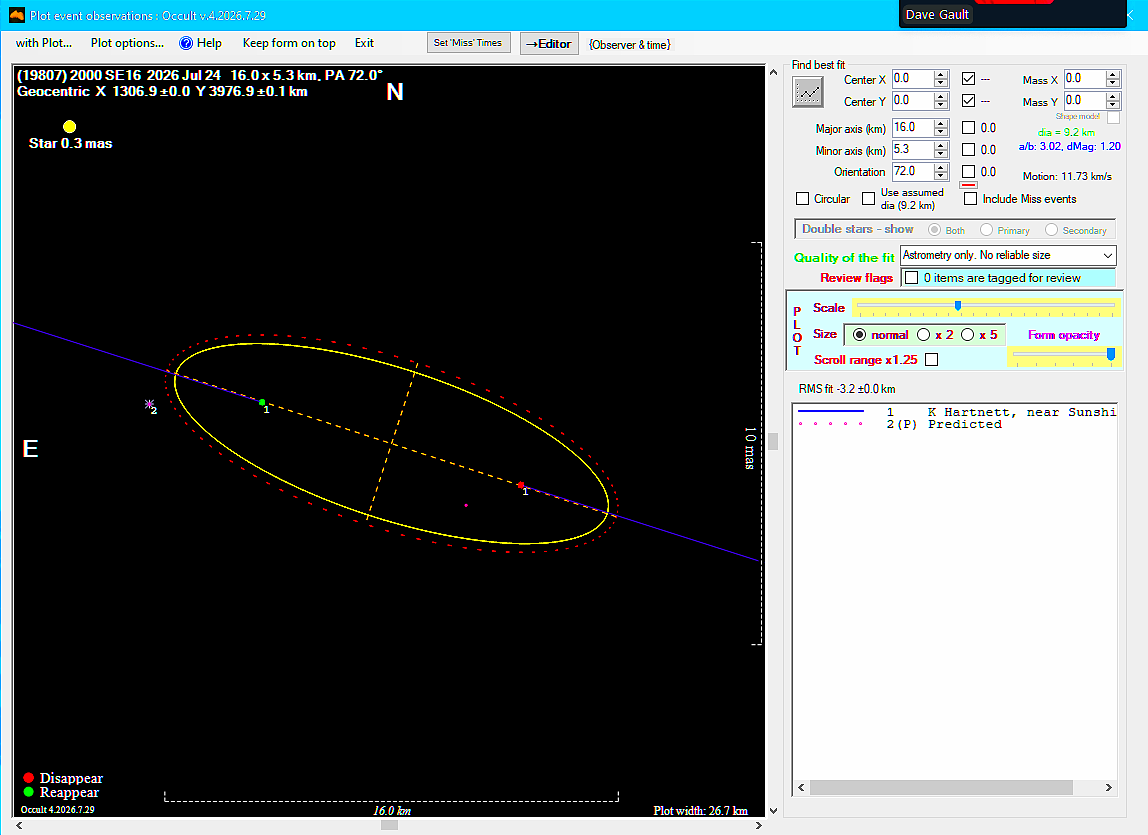Toggle the Center Y fit checkbox

tap(968, 101)
